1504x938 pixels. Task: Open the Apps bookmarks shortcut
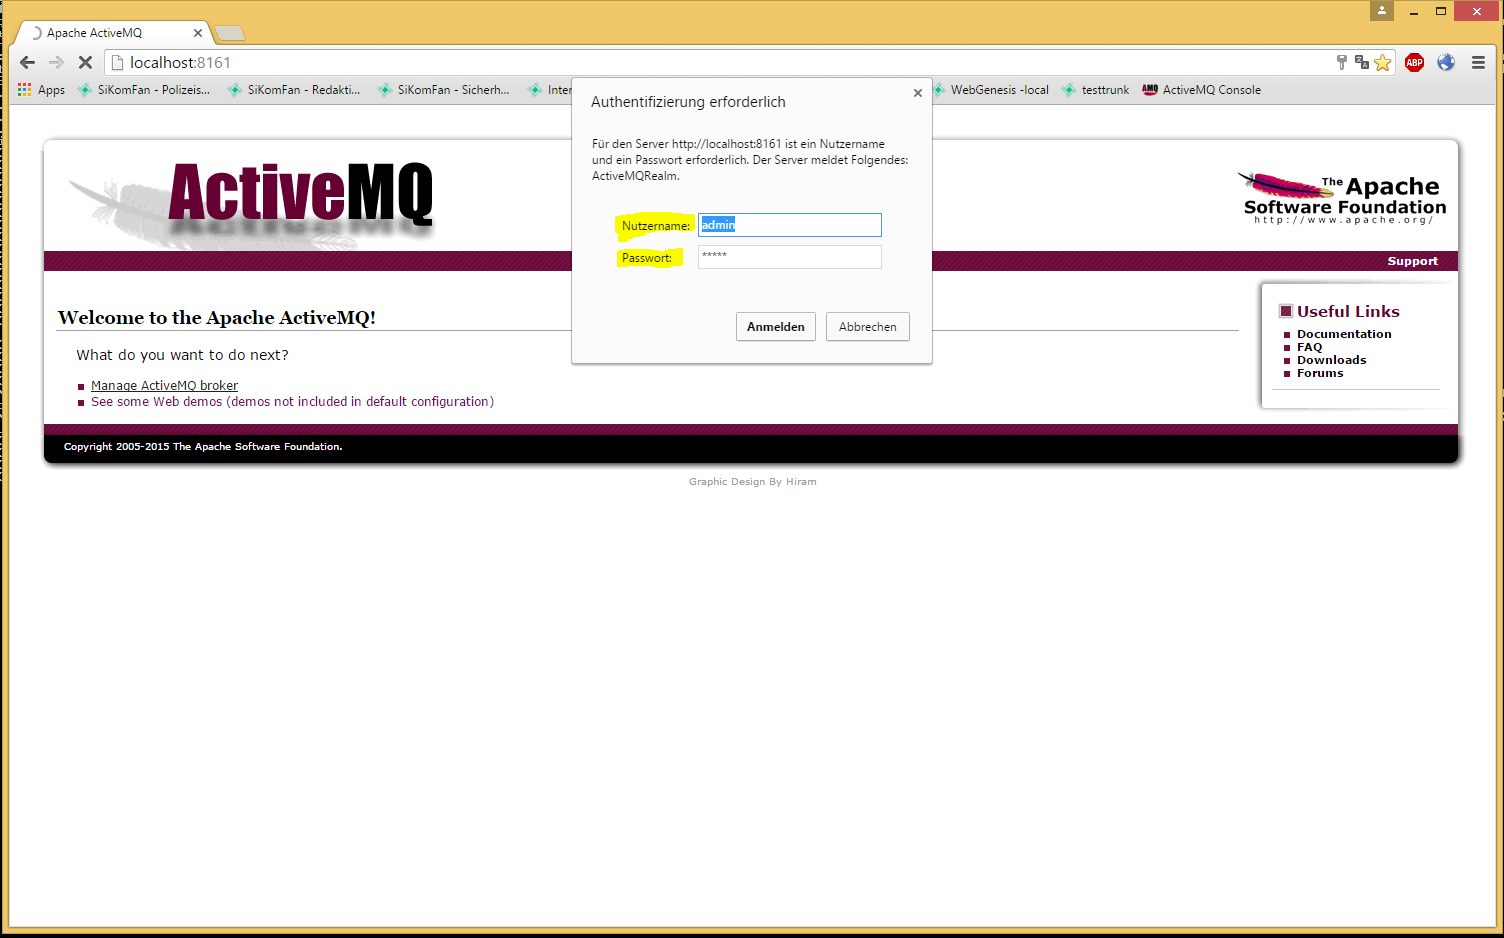coord(41,90)
